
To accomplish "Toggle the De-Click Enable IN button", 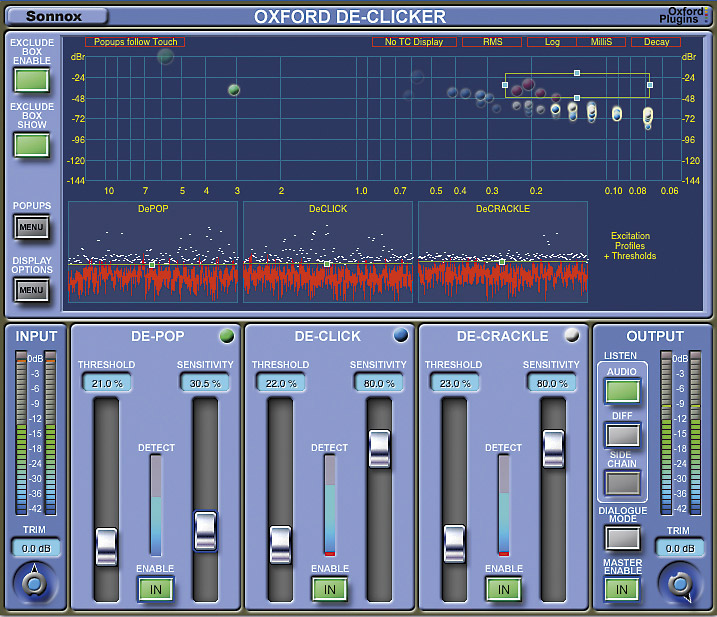I will click(x=330, y=590).
